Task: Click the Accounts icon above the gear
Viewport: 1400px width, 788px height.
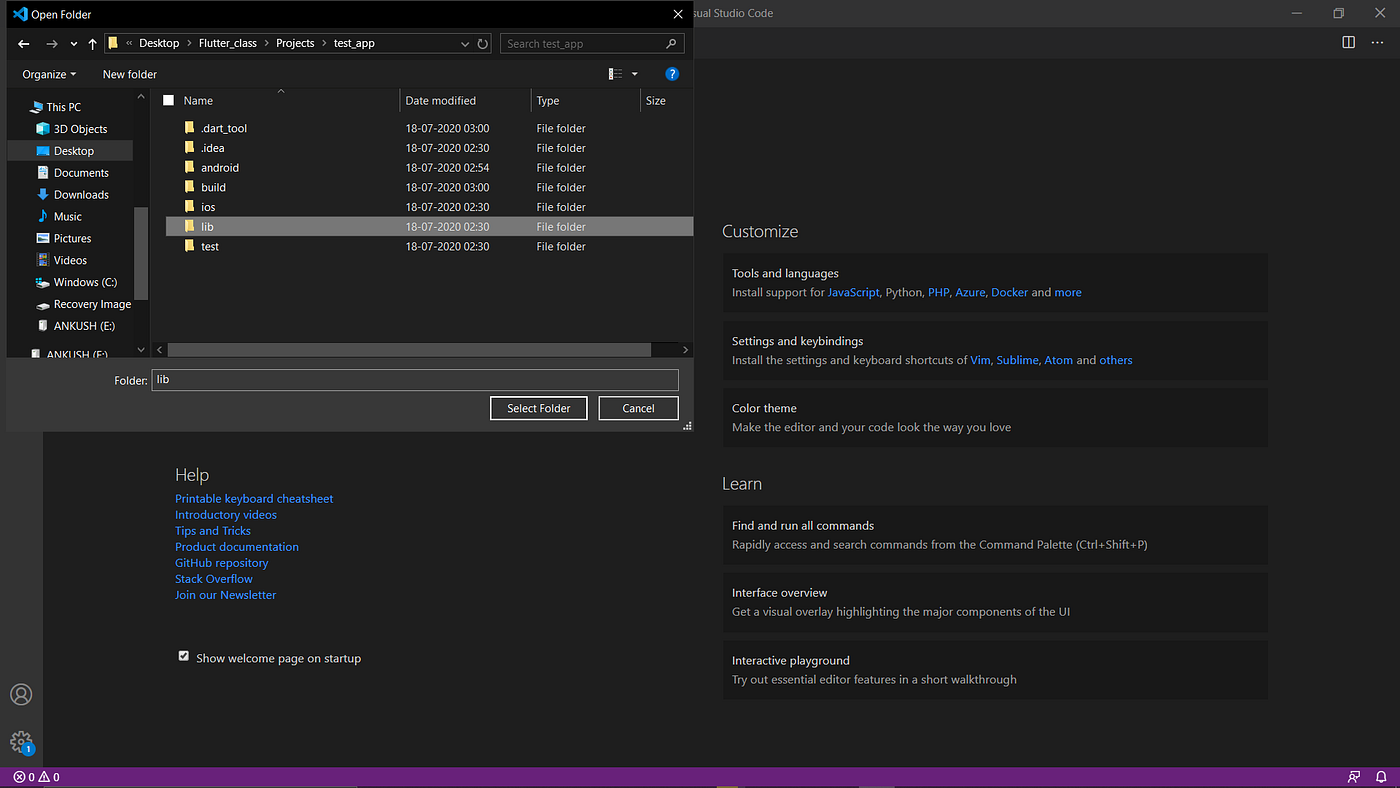Action: (x=21, y=694)
